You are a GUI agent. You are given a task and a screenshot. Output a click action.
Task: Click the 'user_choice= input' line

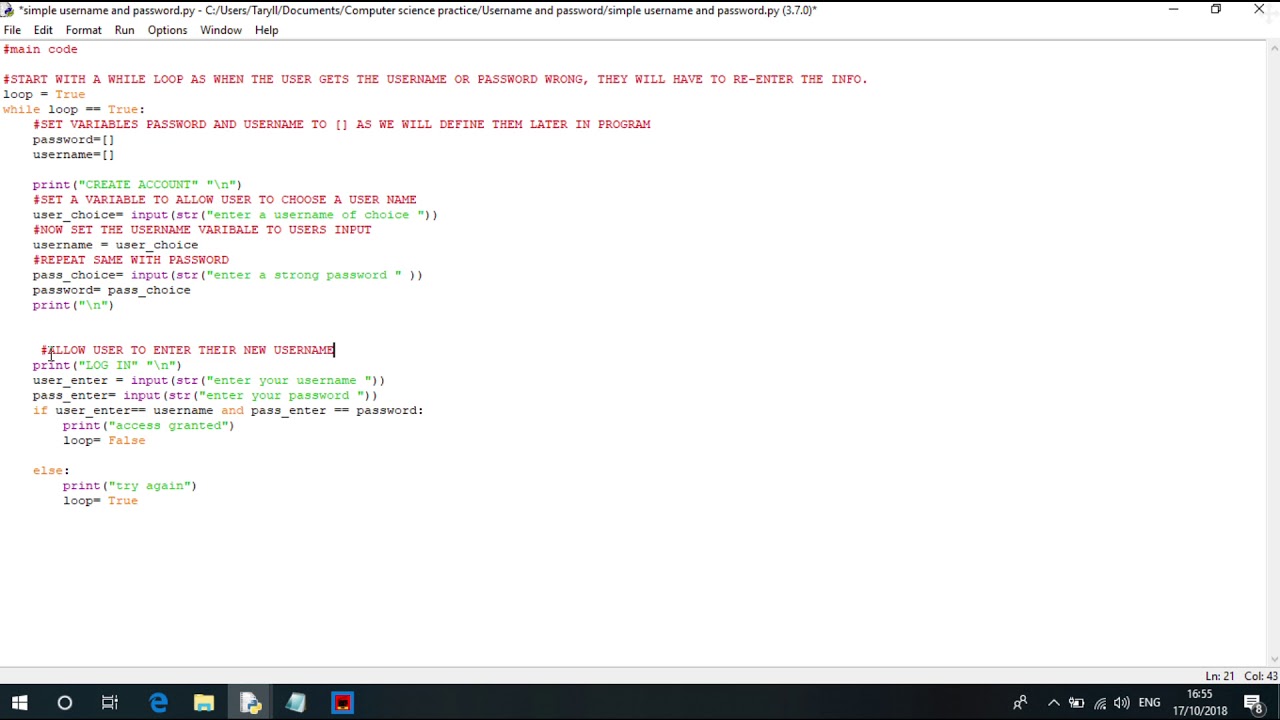click(235, 214)
